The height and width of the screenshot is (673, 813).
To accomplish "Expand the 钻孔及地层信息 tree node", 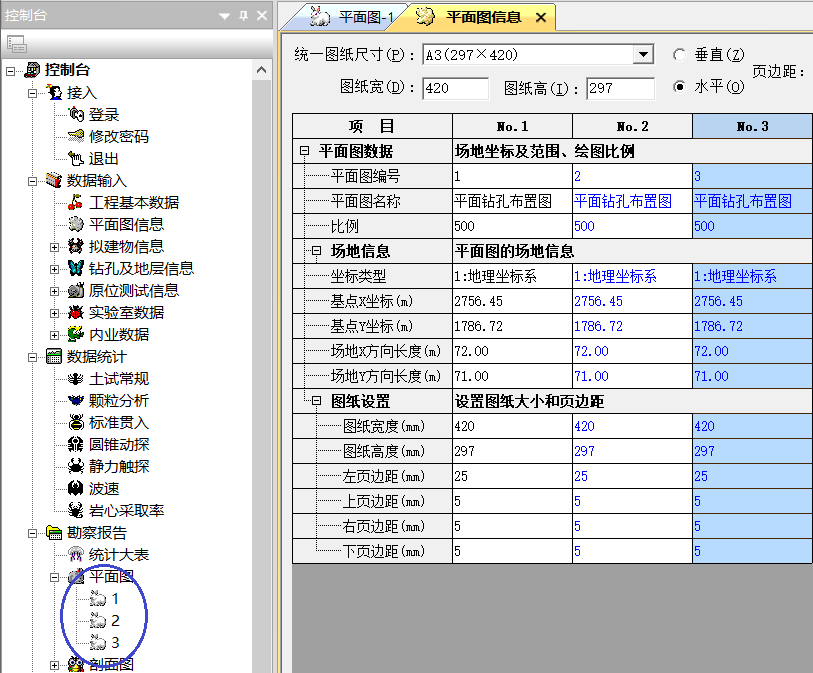I will (54, 269).
